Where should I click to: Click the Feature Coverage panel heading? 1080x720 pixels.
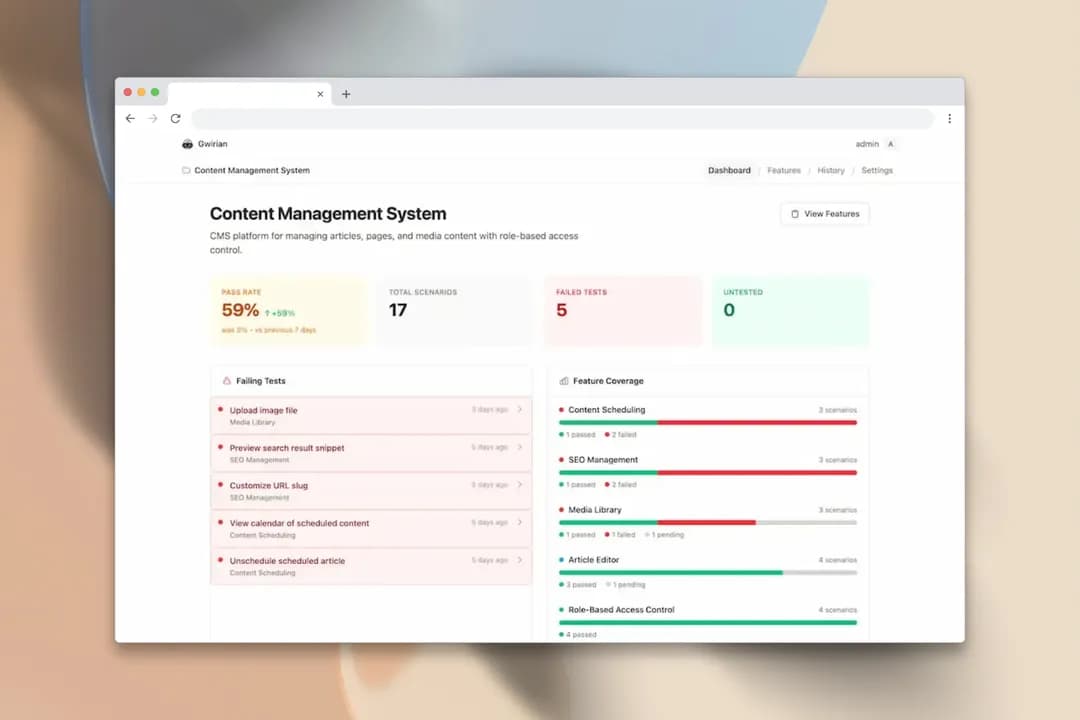(608, 380)
